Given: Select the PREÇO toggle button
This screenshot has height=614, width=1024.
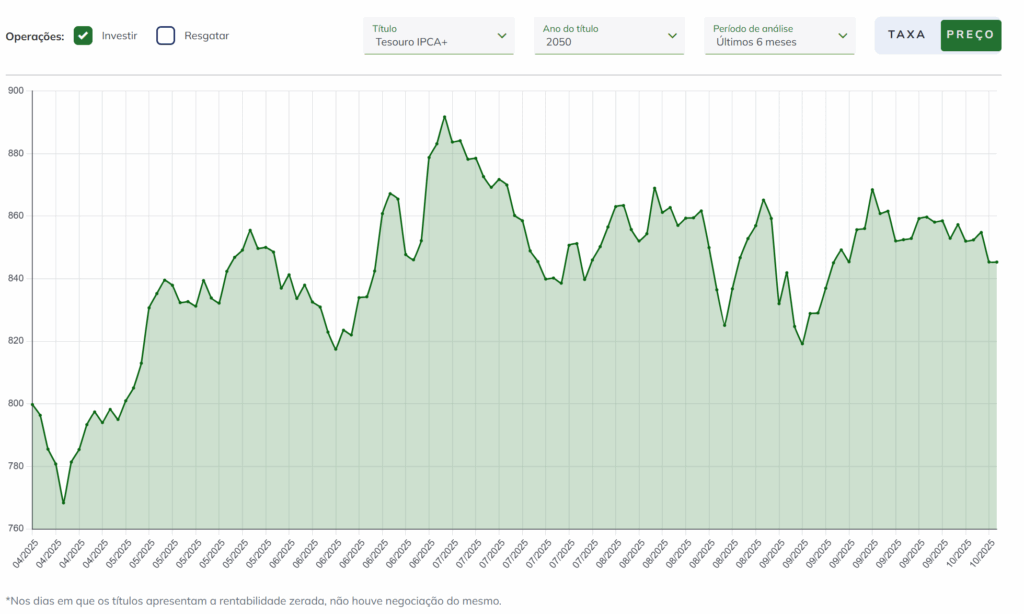Looking at the screenshot, I should pyautogui.click(x=970, y=35).
